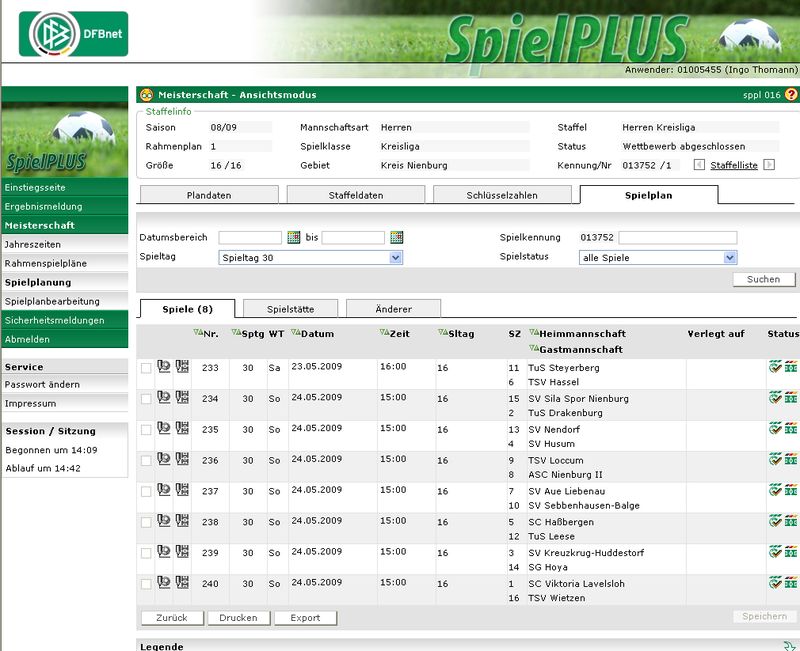Follow the Staffelliste link

pos(734,165)
